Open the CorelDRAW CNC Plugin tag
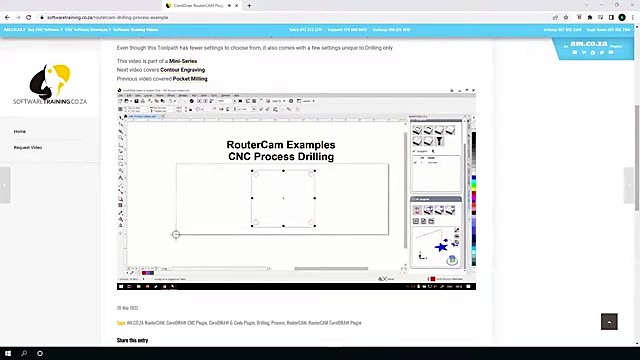This screenshot has width=640, height=360. (x=187, y=323)
